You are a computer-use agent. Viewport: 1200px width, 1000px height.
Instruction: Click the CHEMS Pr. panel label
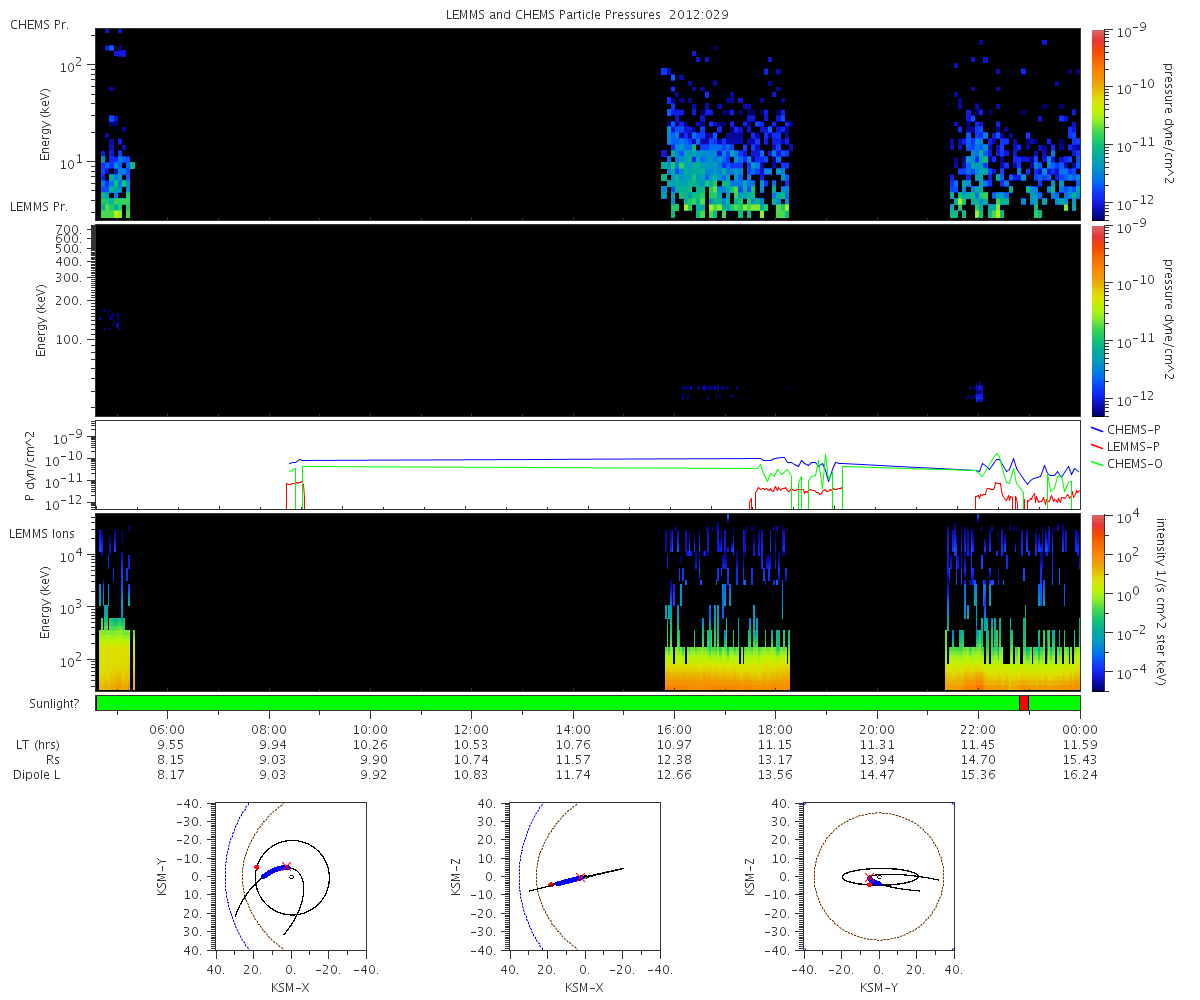click(39, 24)
